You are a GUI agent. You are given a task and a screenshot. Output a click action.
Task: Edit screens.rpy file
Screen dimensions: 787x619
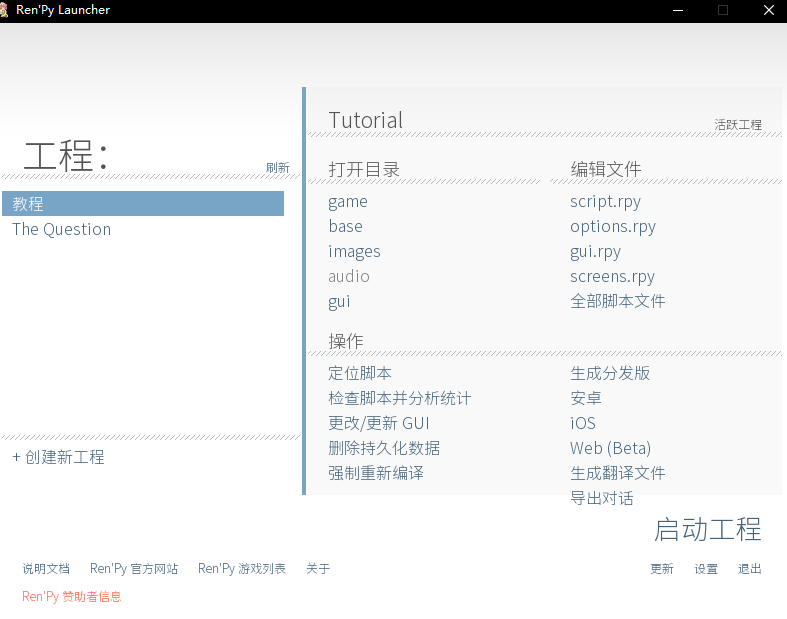point(612,277)
